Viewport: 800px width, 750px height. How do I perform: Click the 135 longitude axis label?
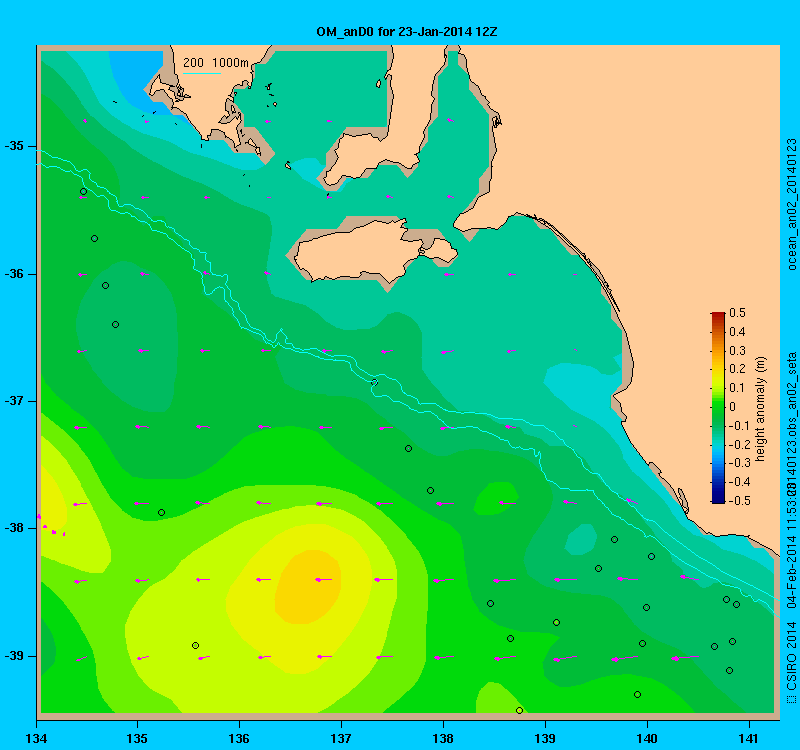click(137, 739)
